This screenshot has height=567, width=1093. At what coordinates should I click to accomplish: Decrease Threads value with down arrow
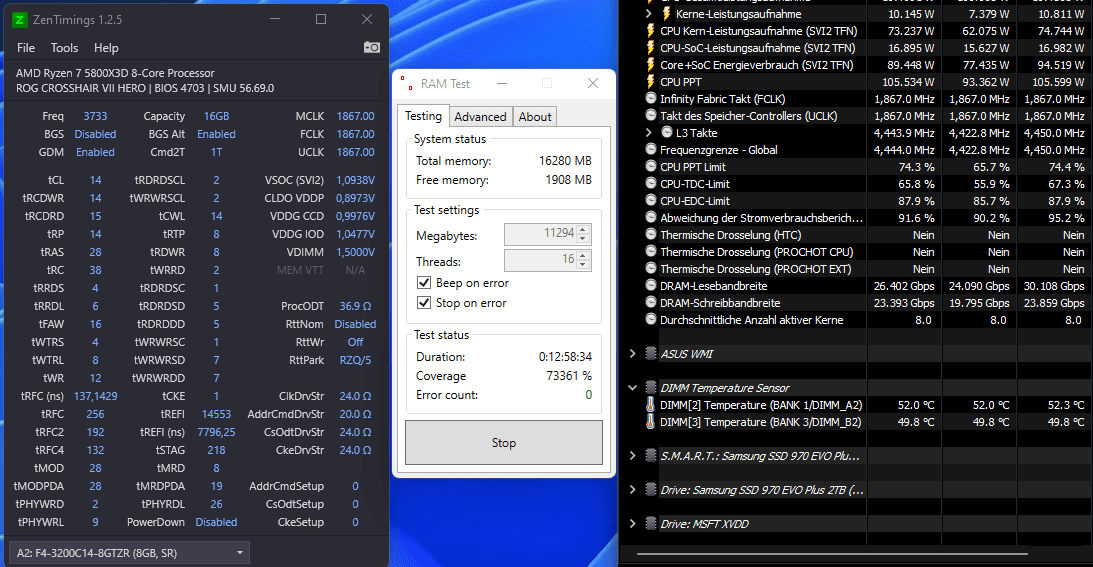(x=583, y=265)
